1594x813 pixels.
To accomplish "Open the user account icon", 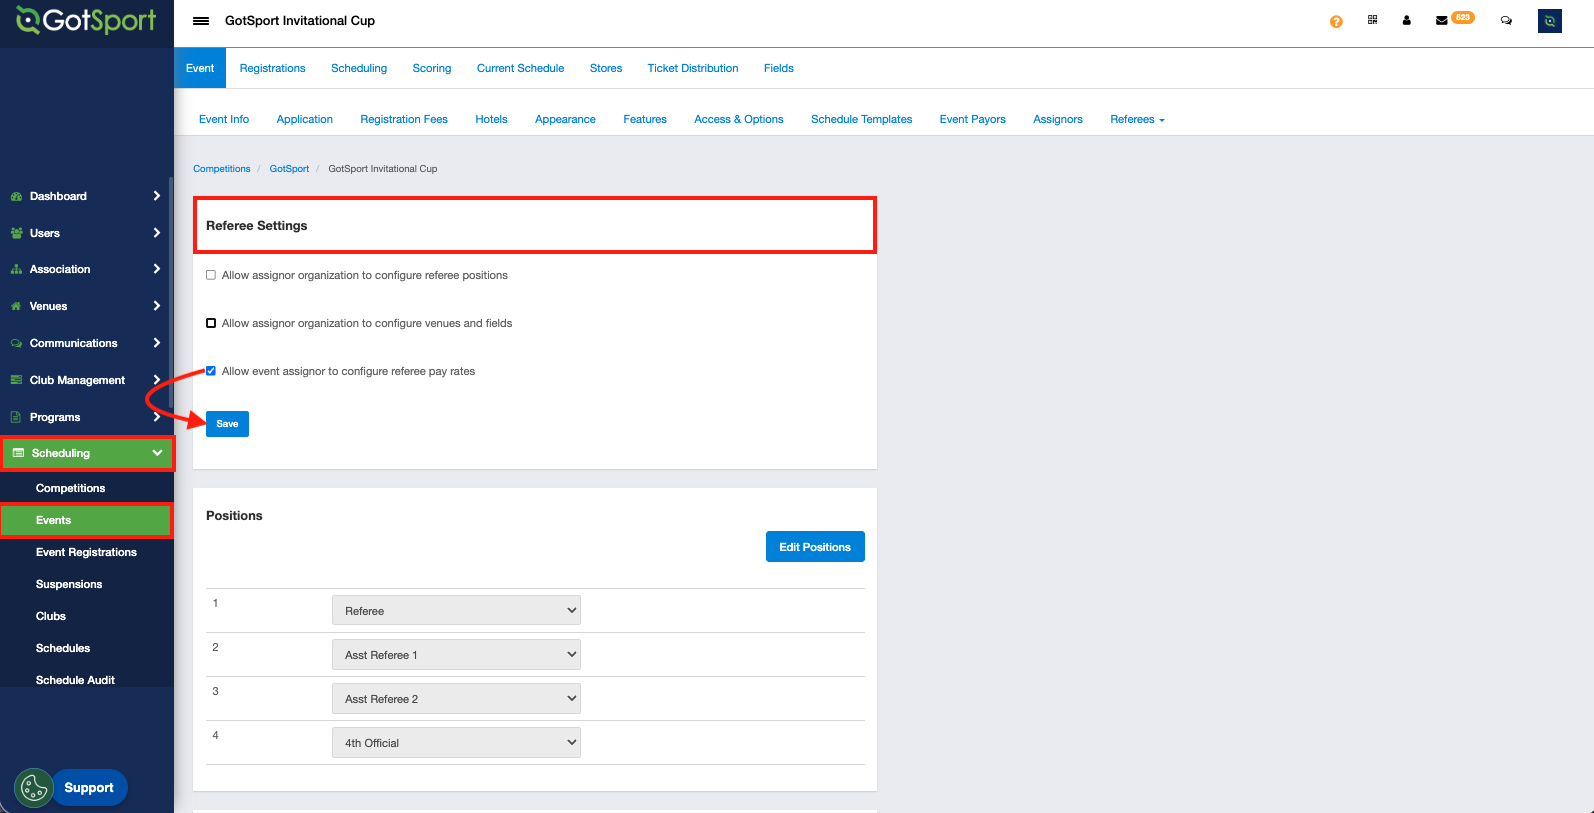I will pyautogui.click(x=1406, y=20).
